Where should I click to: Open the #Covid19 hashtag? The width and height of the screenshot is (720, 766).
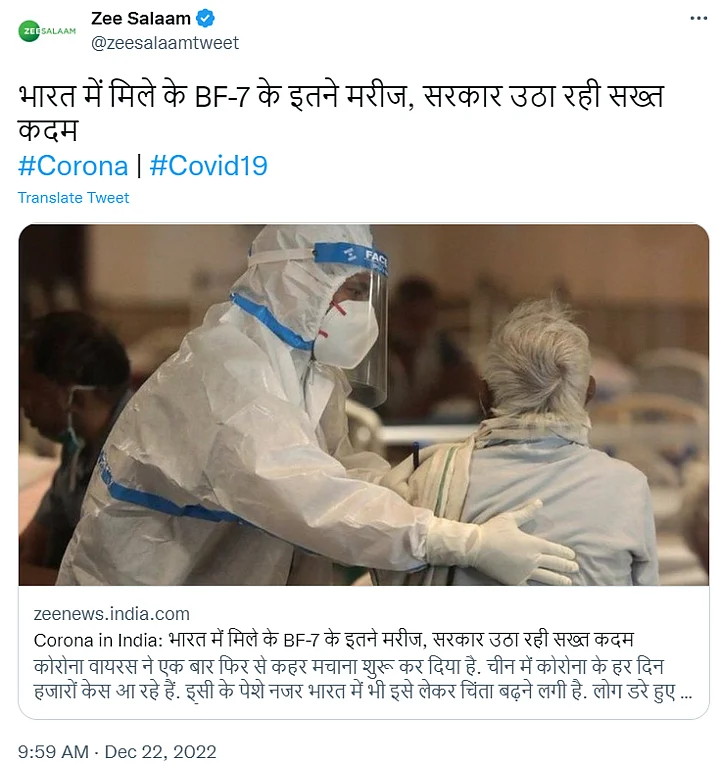209,166
